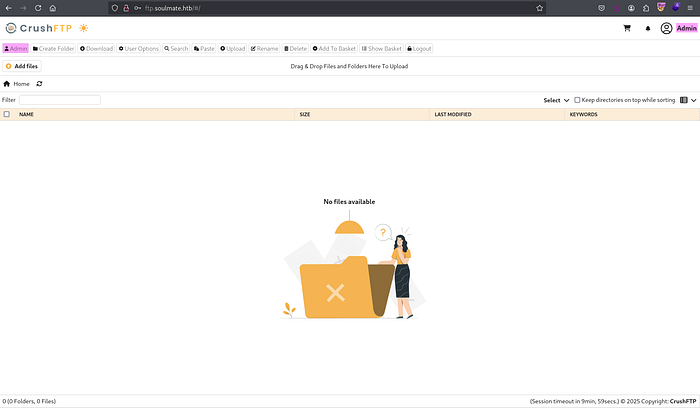Viewport: 700px width, 408px height.
Task: Click the Upload toolbar button
Action: [233, 48]
